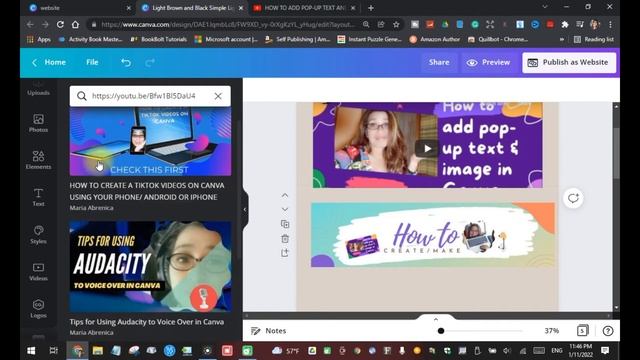The image size is (640, 360).
Task: Adjust the zoom slider handle
Action: tap(441, 331)
